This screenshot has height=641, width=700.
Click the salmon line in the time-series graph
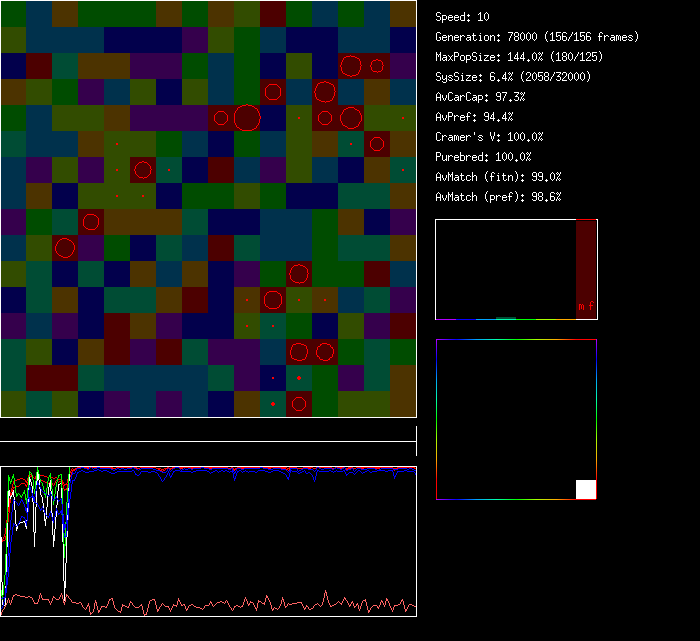(x=200, y=606)
